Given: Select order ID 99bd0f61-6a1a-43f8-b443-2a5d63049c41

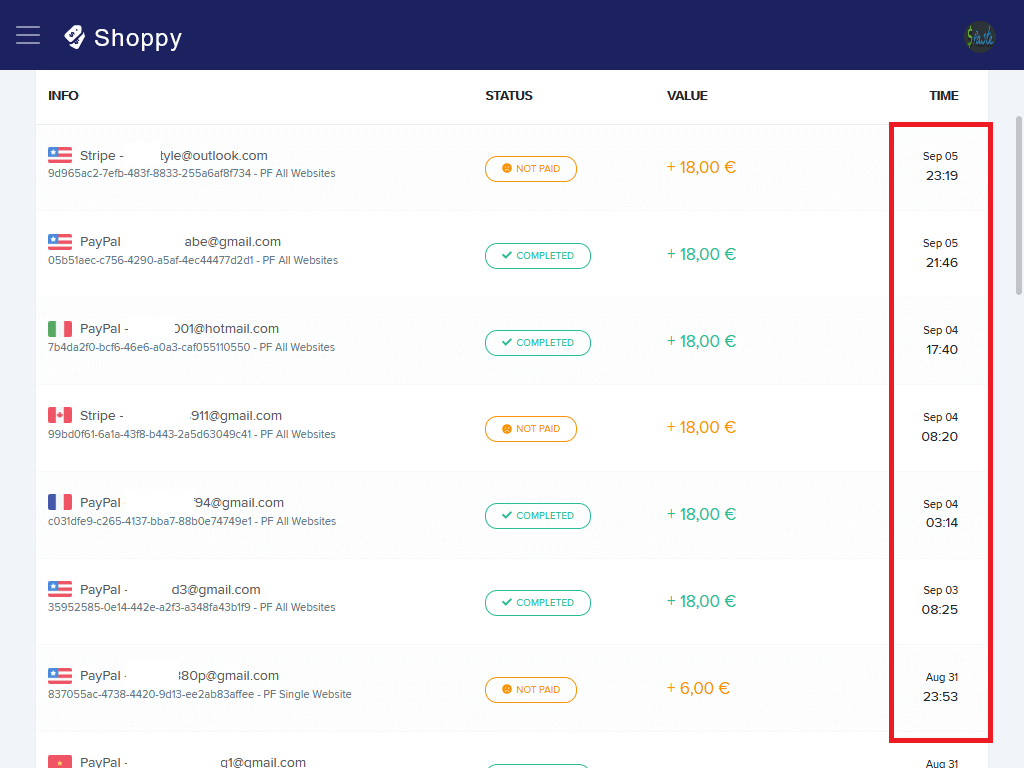Looking at the screenshot, I should [x=150, y=434].
